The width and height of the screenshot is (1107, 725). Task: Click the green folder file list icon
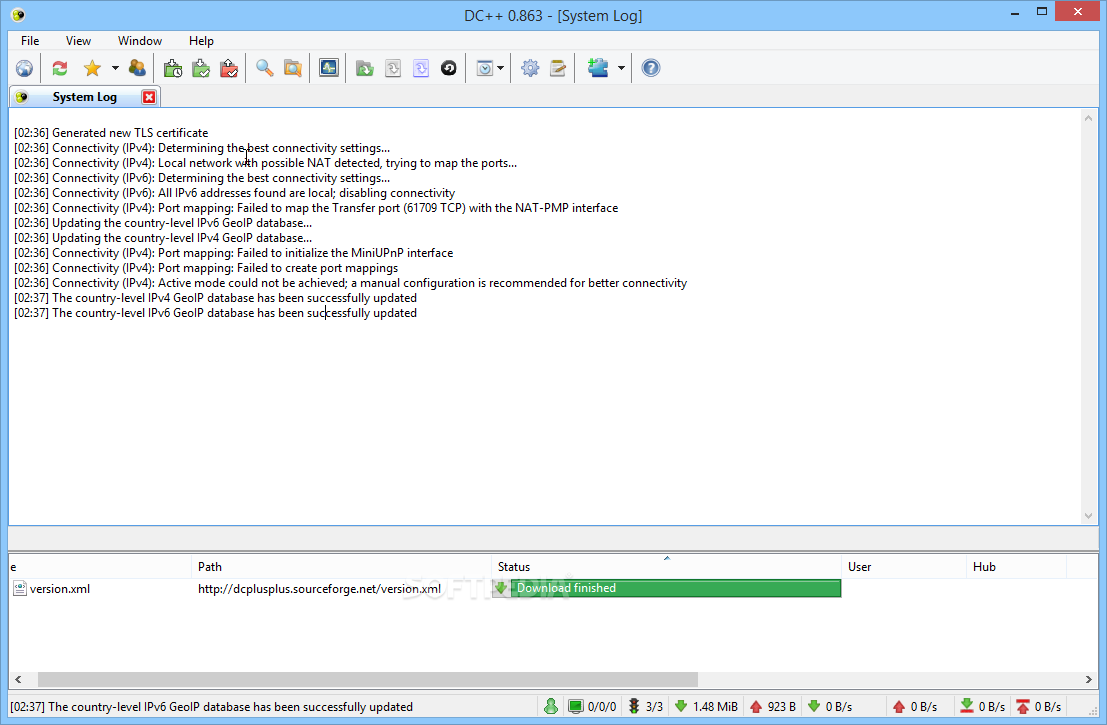click(364, 68)
